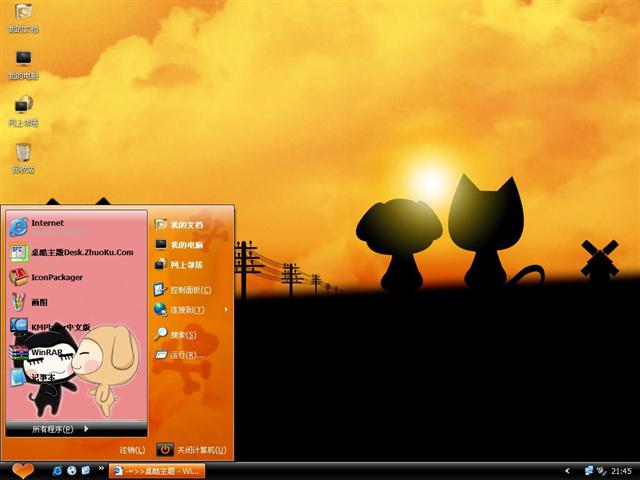Screen dimensions: 640x480
Task: Open the Network Neighborhood desktop icon
Action: pos(23,111)
